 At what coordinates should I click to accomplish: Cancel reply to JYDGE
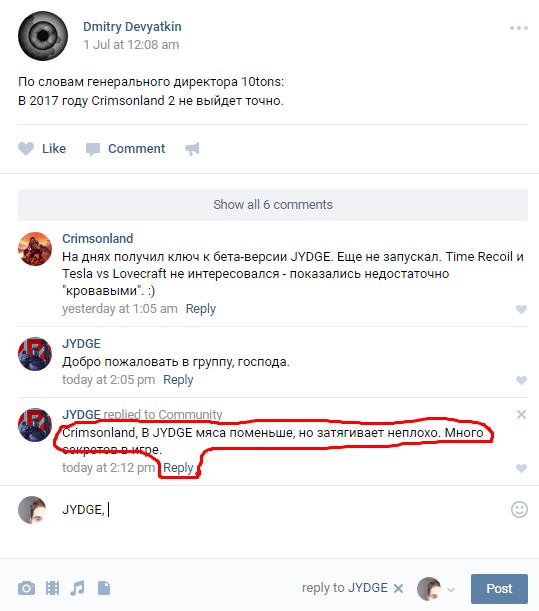click(398, 588)
